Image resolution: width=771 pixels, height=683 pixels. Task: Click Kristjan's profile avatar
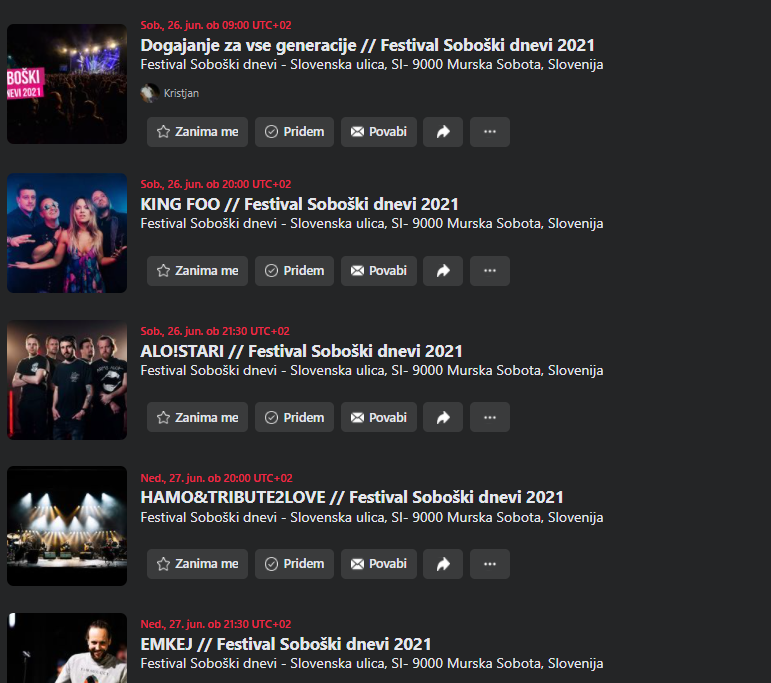coord(149,93)
